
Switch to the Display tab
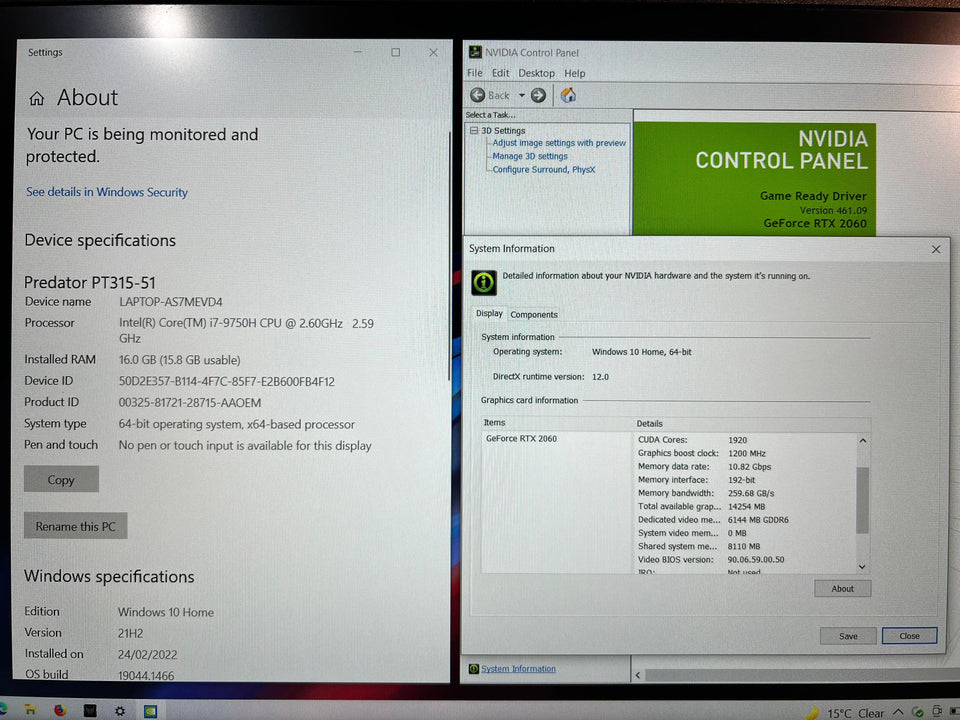pyautogui.click(x=489, y=313)
